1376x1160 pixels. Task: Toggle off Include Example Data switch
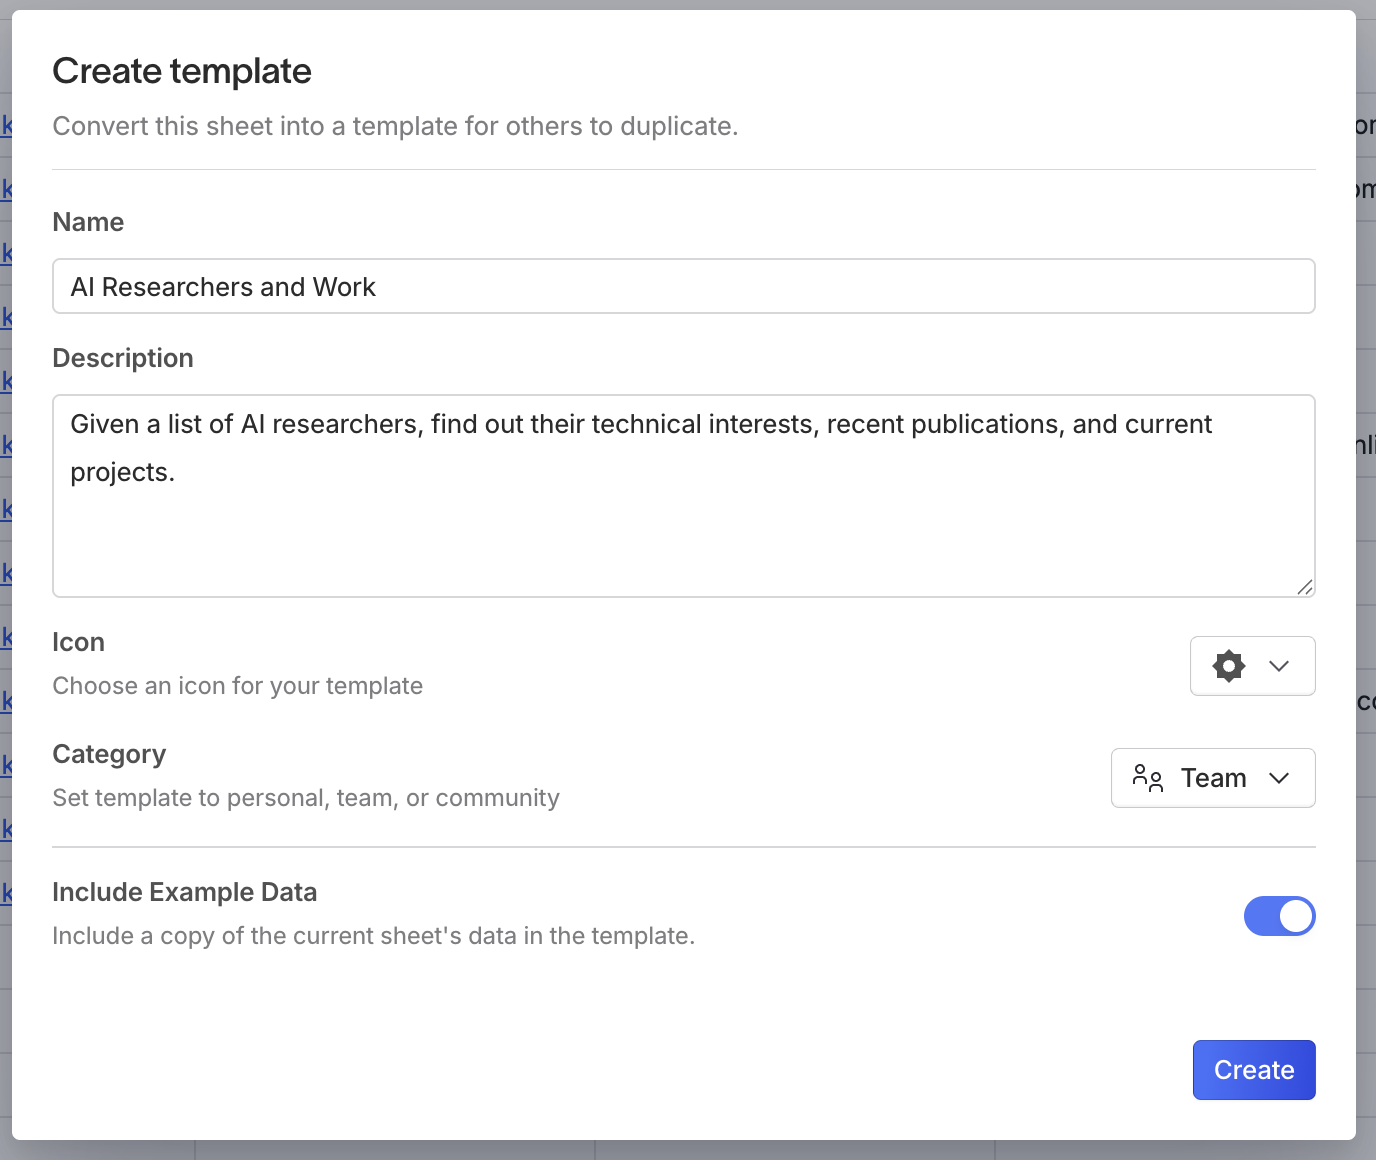pos(1279,916)
